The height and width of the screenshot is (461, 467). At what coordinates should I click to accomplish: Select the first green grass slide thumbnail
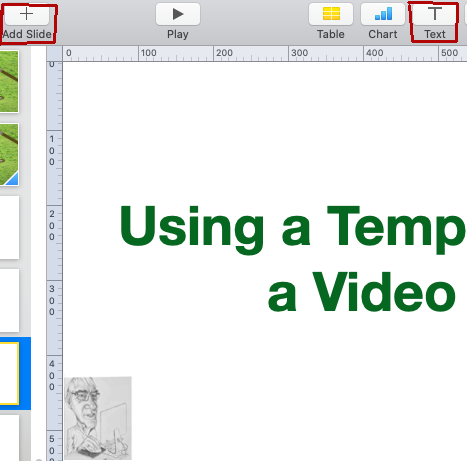click(x=9, y=81)
